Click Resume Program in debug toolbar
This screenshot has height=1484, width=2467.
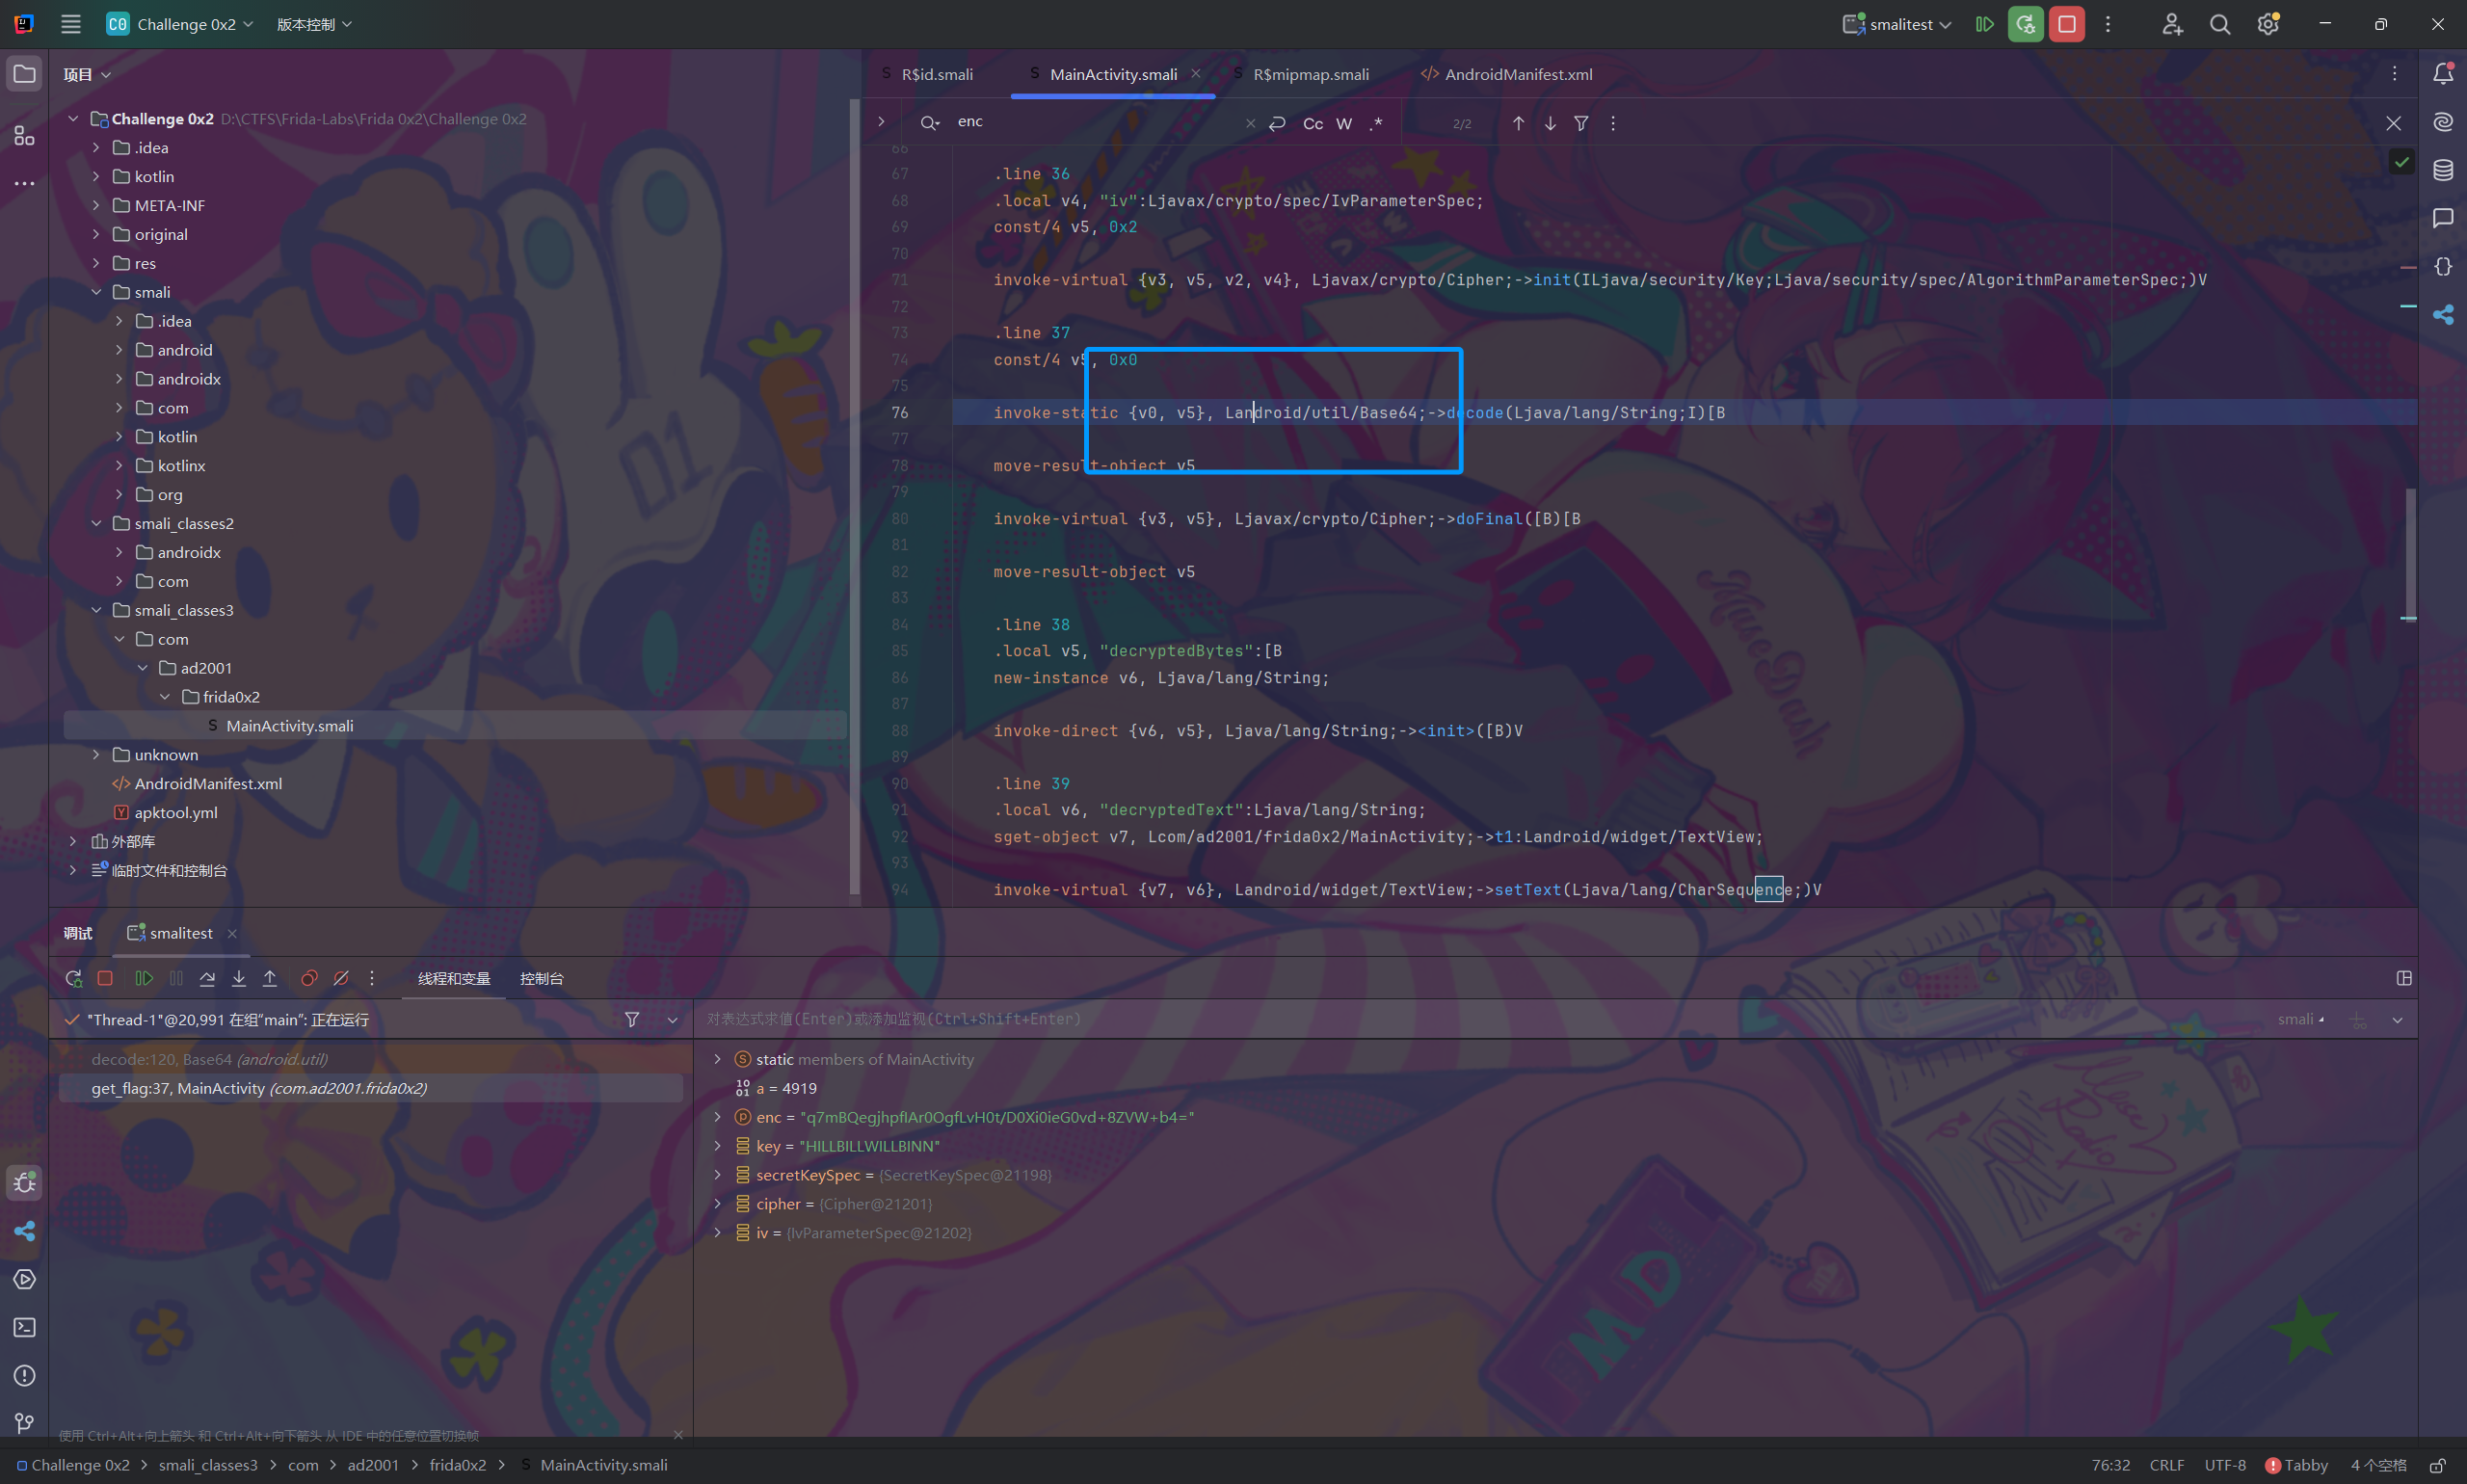click(144, 978)
